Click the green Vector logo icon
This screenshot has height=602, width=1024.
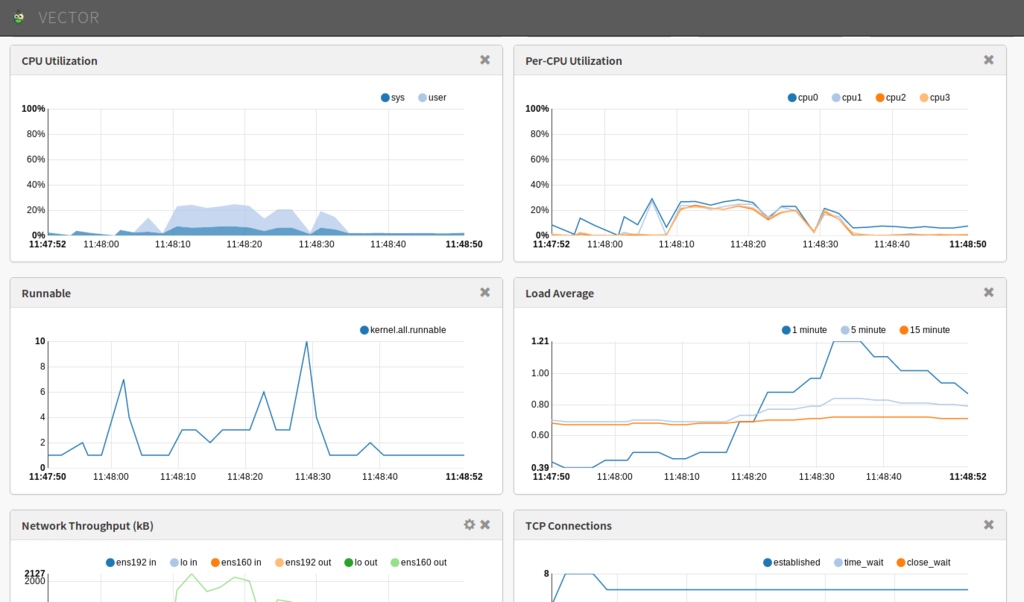pos(20,17)
